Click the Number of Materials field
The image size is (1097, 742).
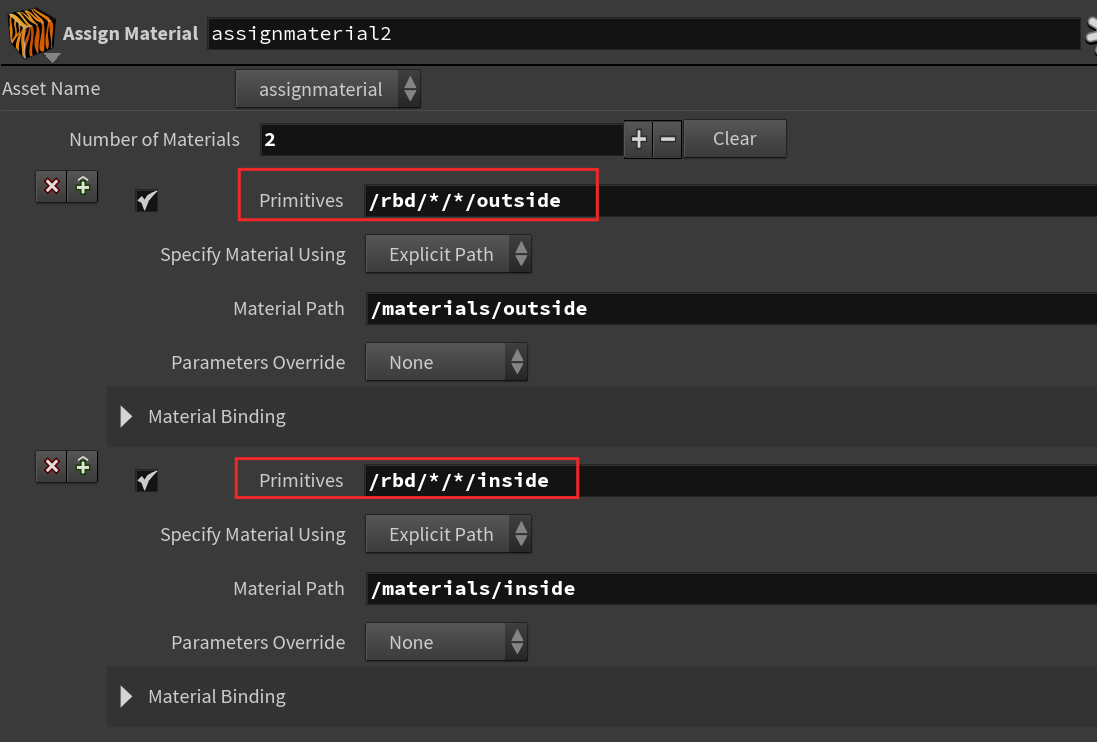click(441, 139)
